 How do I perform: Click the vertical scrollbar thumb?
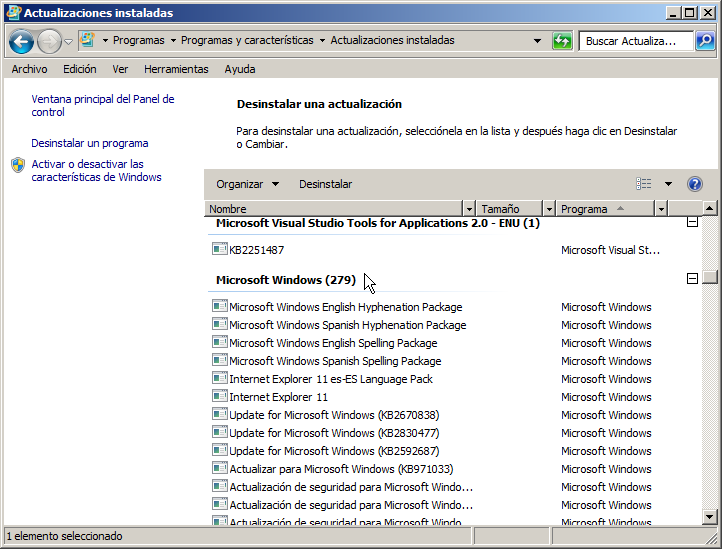pyautogui.click(x=710, y=277)
